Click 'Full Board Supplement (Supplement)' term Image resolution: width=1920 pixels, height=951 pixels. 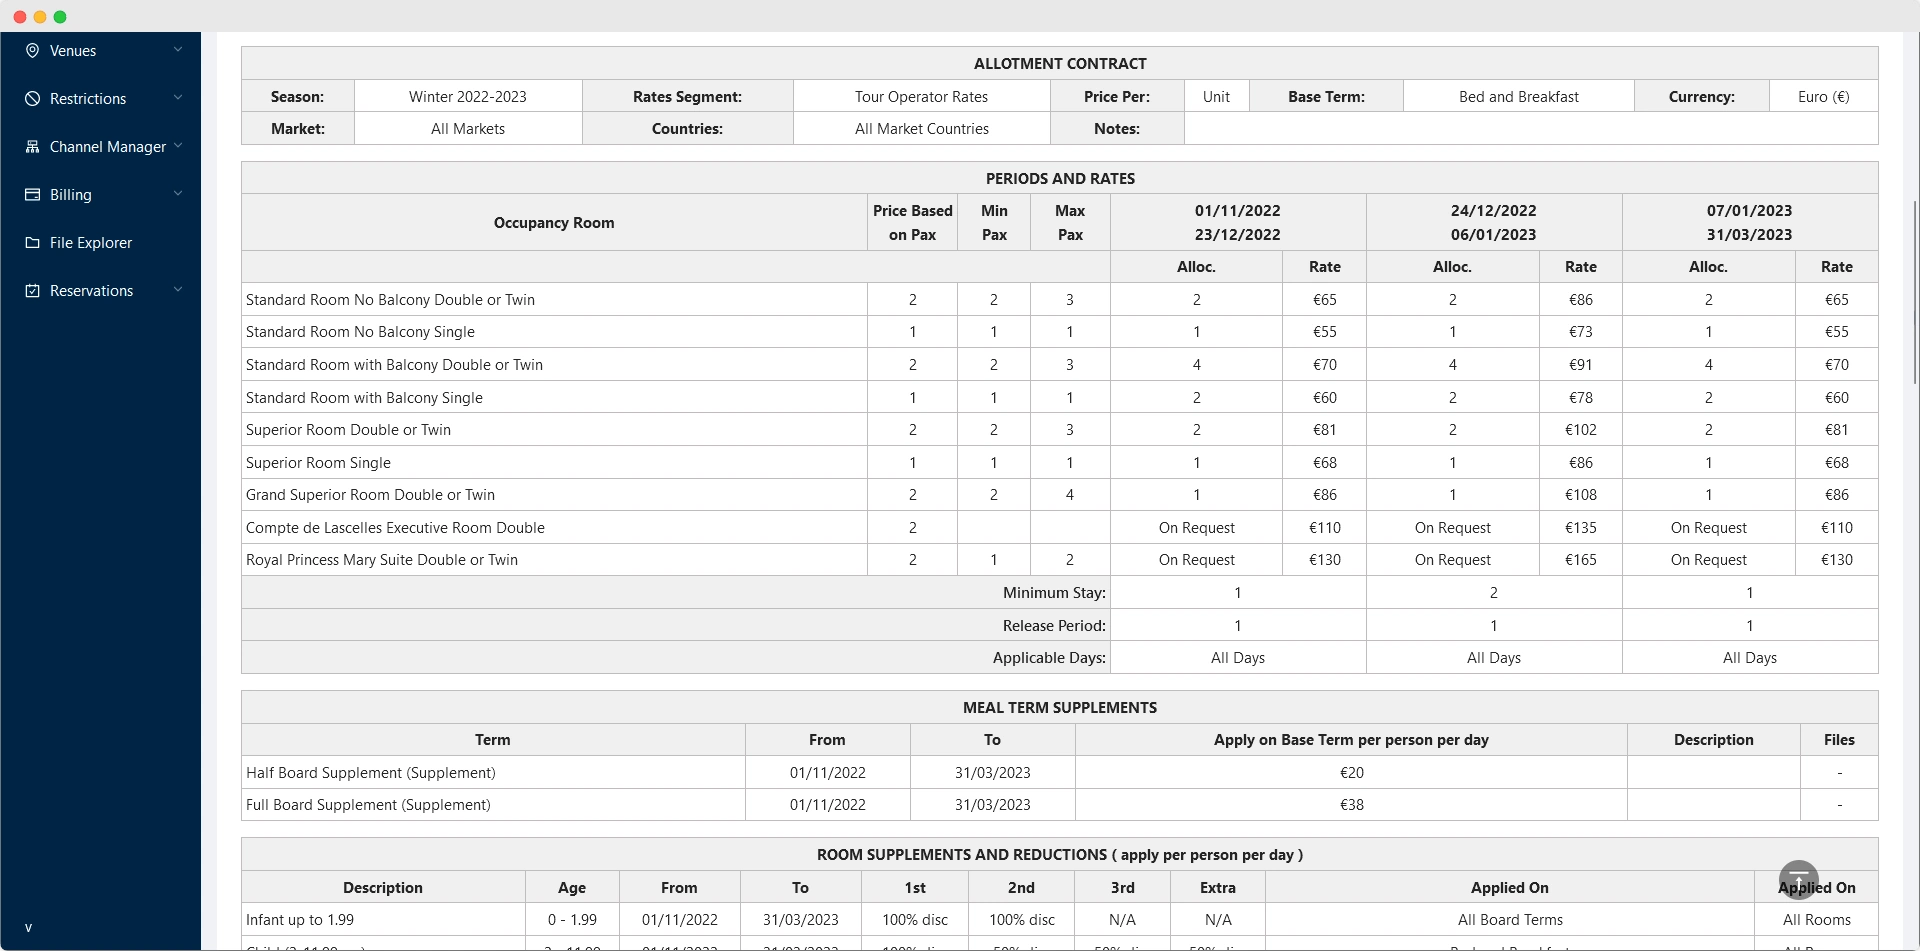click(368, 805)
